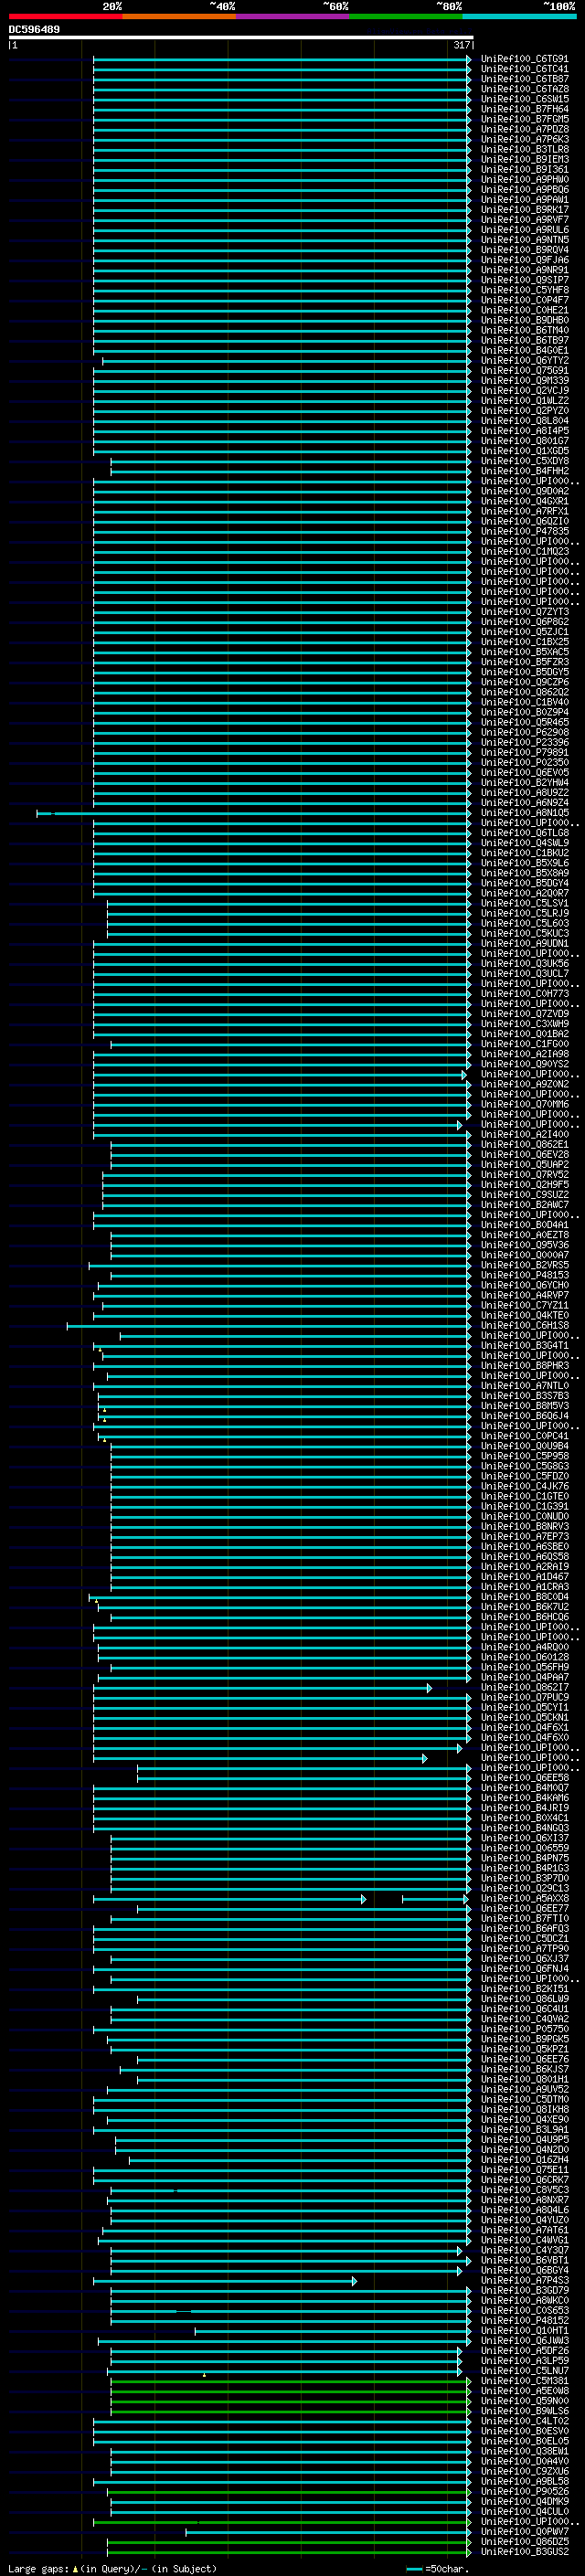Open hit UniRef100_Q3UK56
This screenshot has height=2576, width=585.
[524, 963]
